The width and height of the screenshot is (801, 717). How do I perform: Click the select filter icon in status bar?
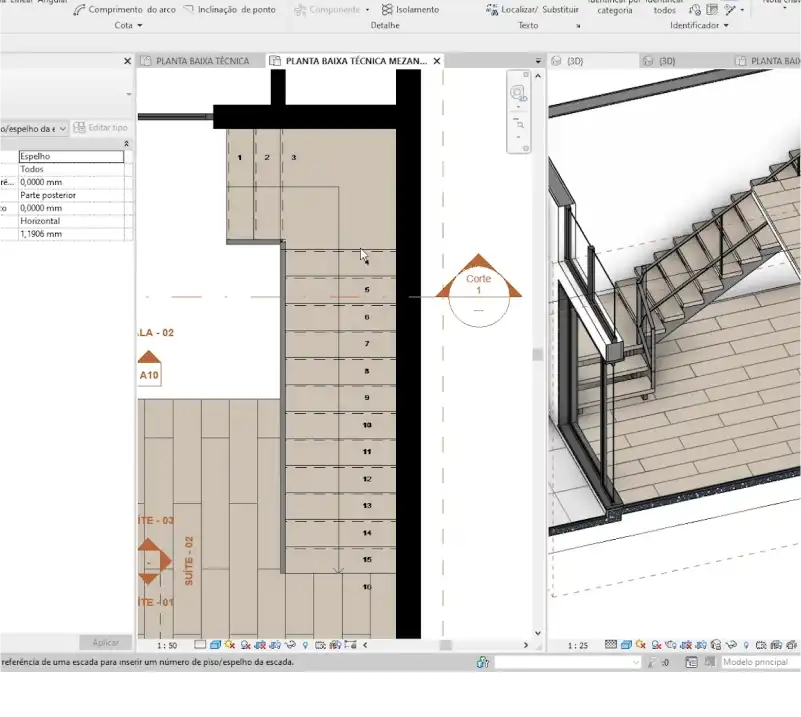(x=652, y=662)
